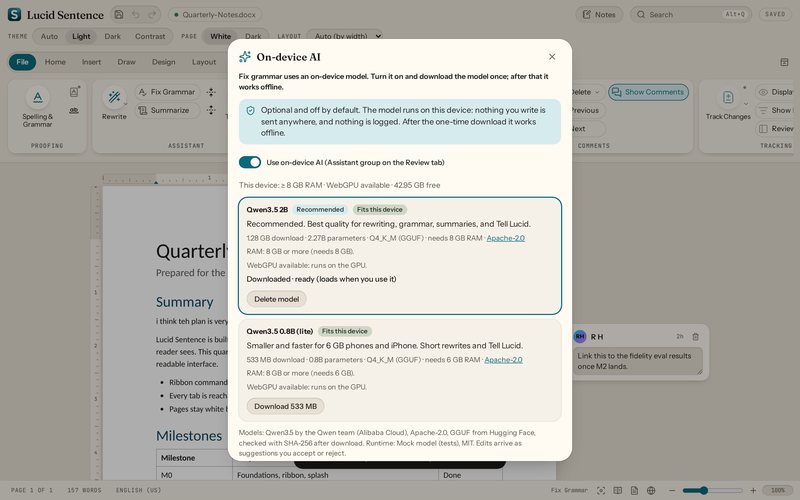Expand the Rewrite dropdown arrow
Image resolution: width=800 pixels, height=500 pixels.
coord(126,104)
